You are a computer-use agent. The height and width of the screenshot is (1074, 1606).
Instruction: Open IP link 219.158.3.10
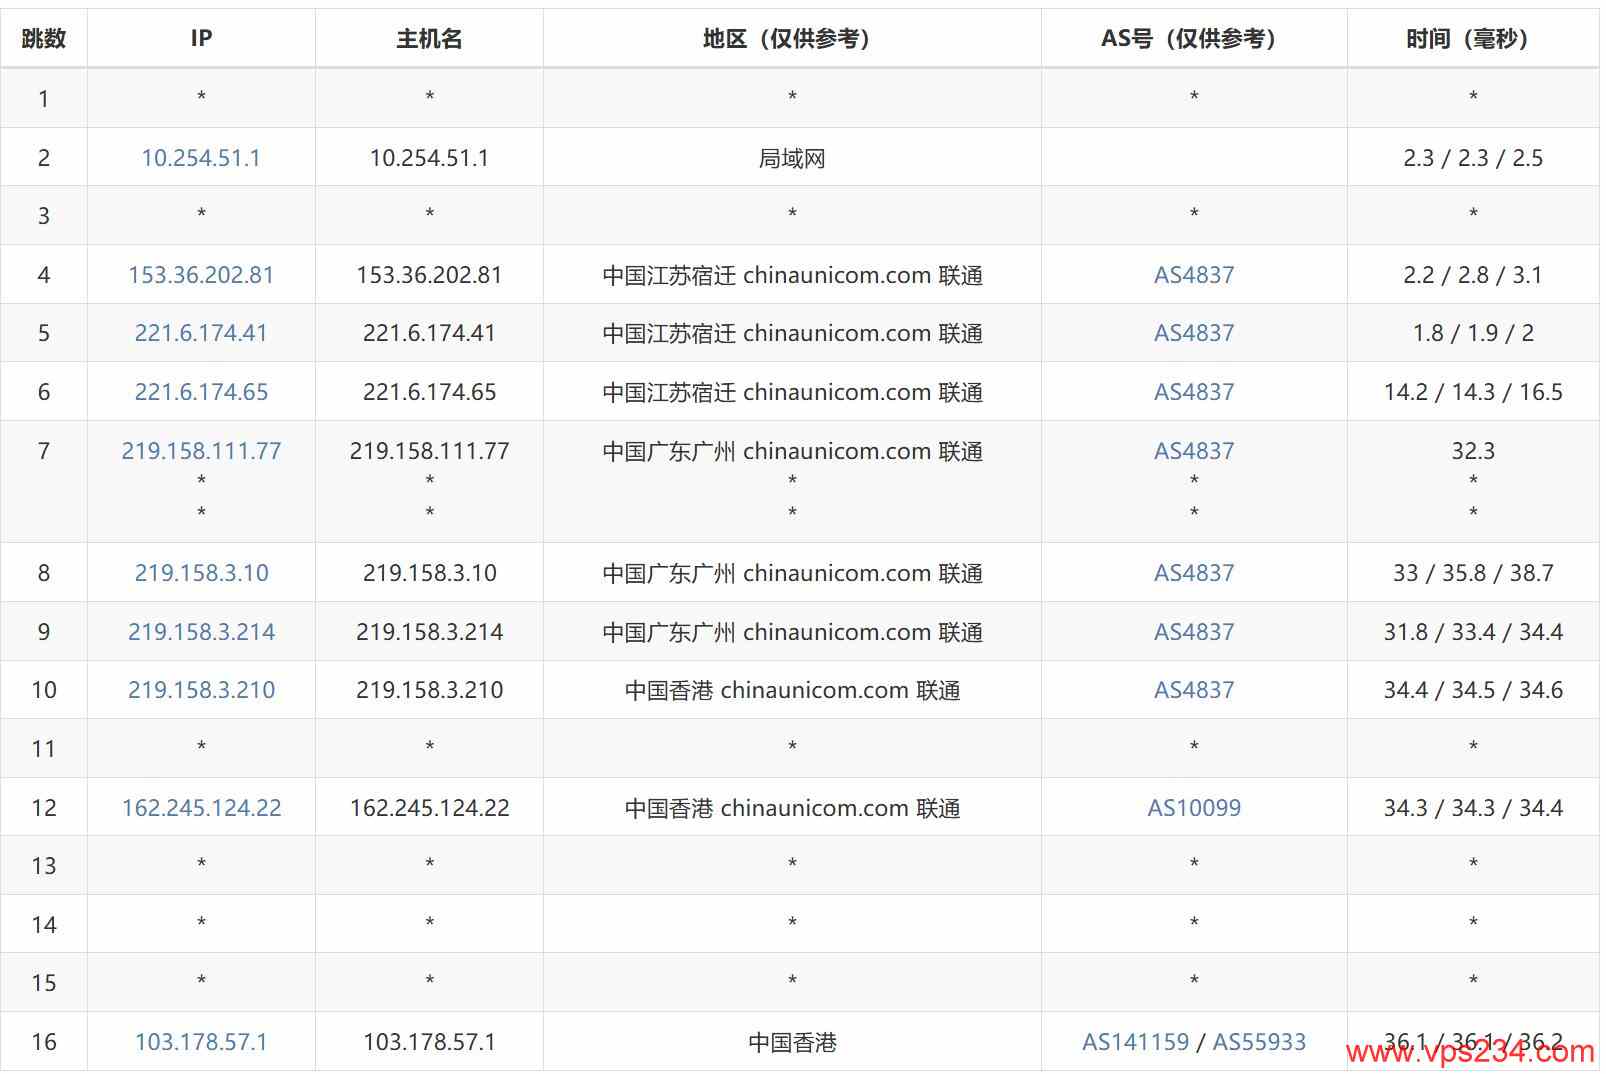(201, 573)
